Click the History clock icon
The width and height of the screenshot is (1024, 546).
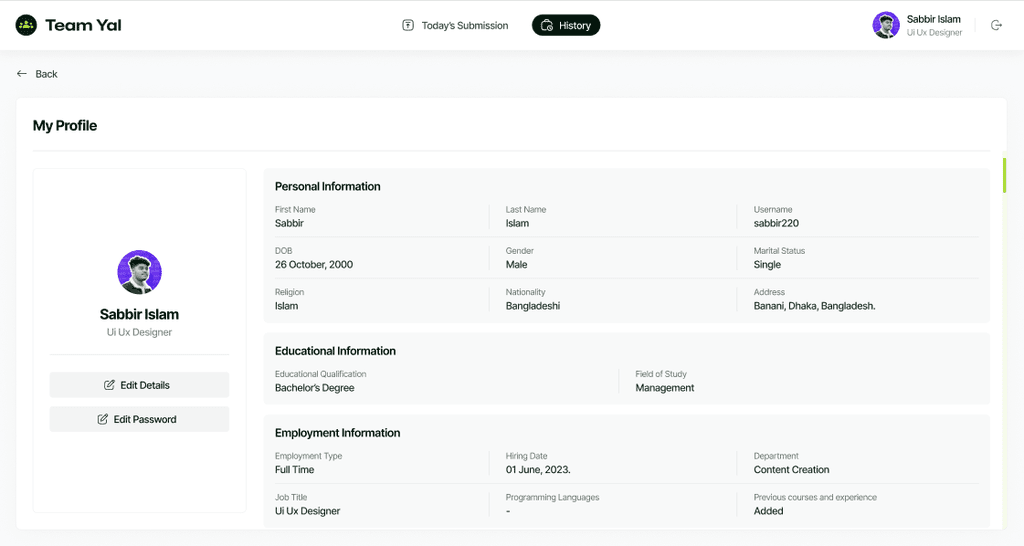pos(547,26)
